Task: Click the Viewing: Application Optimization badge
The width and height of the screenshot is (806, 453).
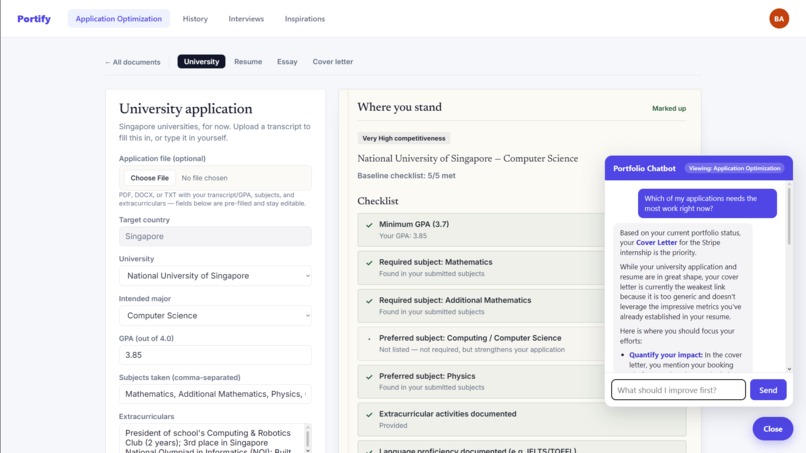Action: (x=734, y=168)
